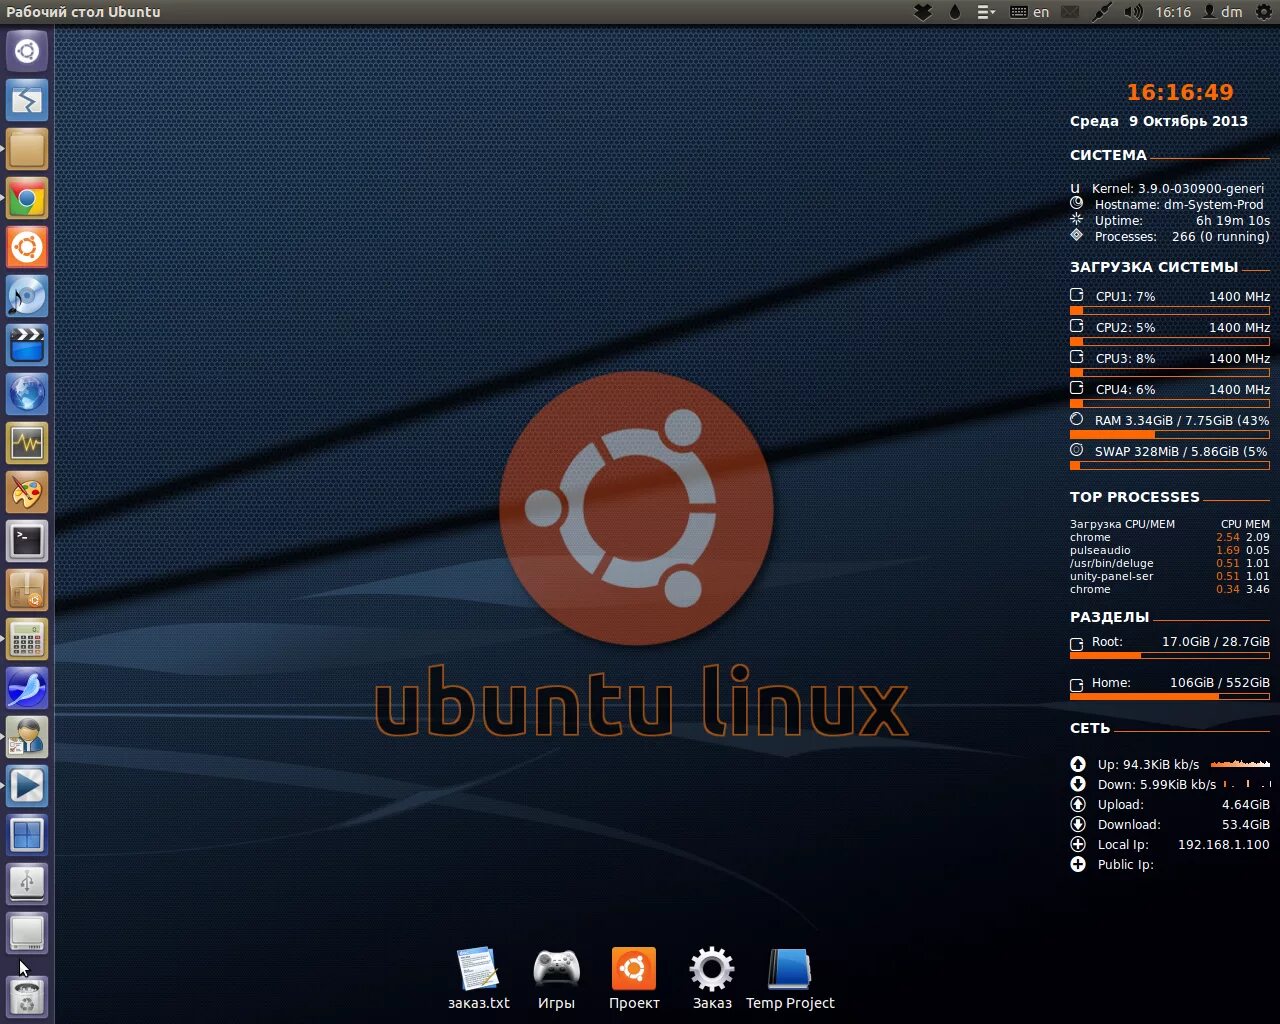Screen dimensions: 1280x1024
Task: Open the clapperboard video app icon
Action: [x=27, y=345]
